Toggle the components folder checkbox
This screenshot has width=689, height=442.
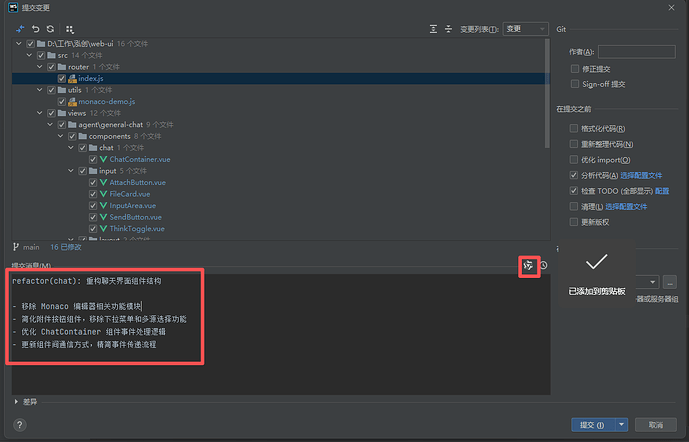point(72,136)
